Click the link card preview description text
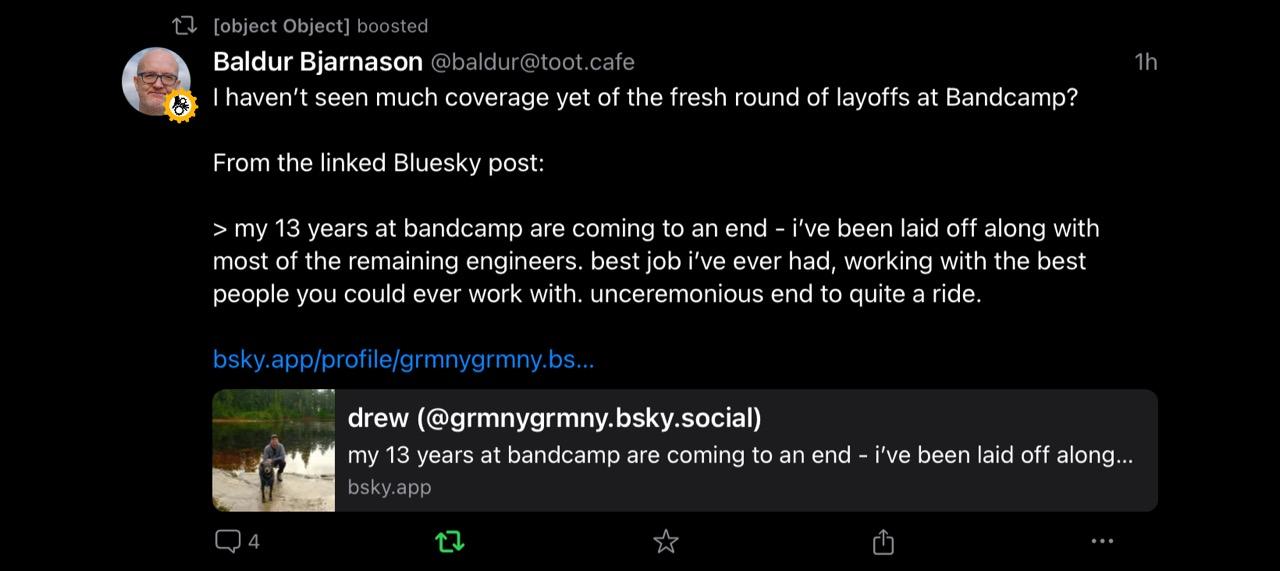Screen dimensions: 1280x571 (x=740, y=455)
